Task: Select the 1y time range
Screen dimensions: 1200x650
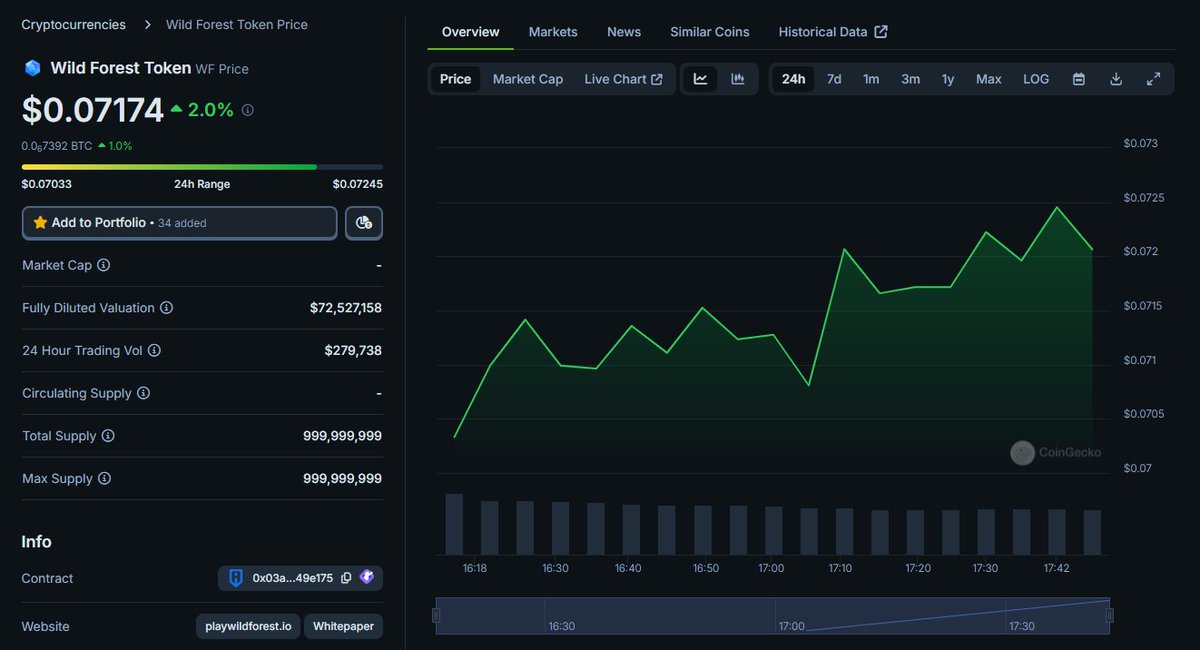Action: [948, 79]
